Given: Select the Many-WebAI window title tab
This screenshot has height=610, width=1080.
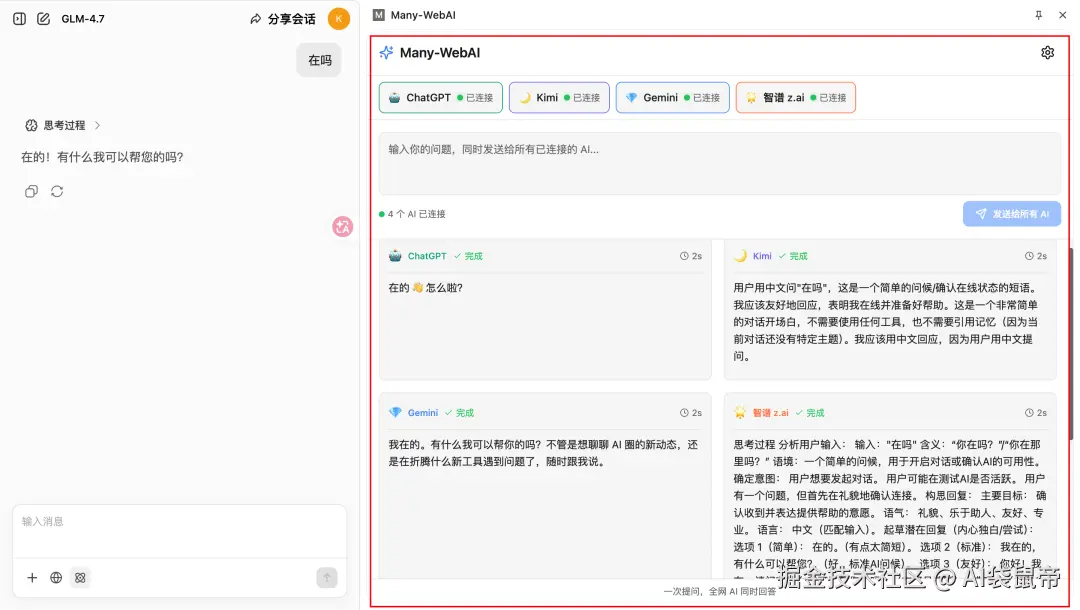Looking at the screenshot, I should [x=418, y=15].
